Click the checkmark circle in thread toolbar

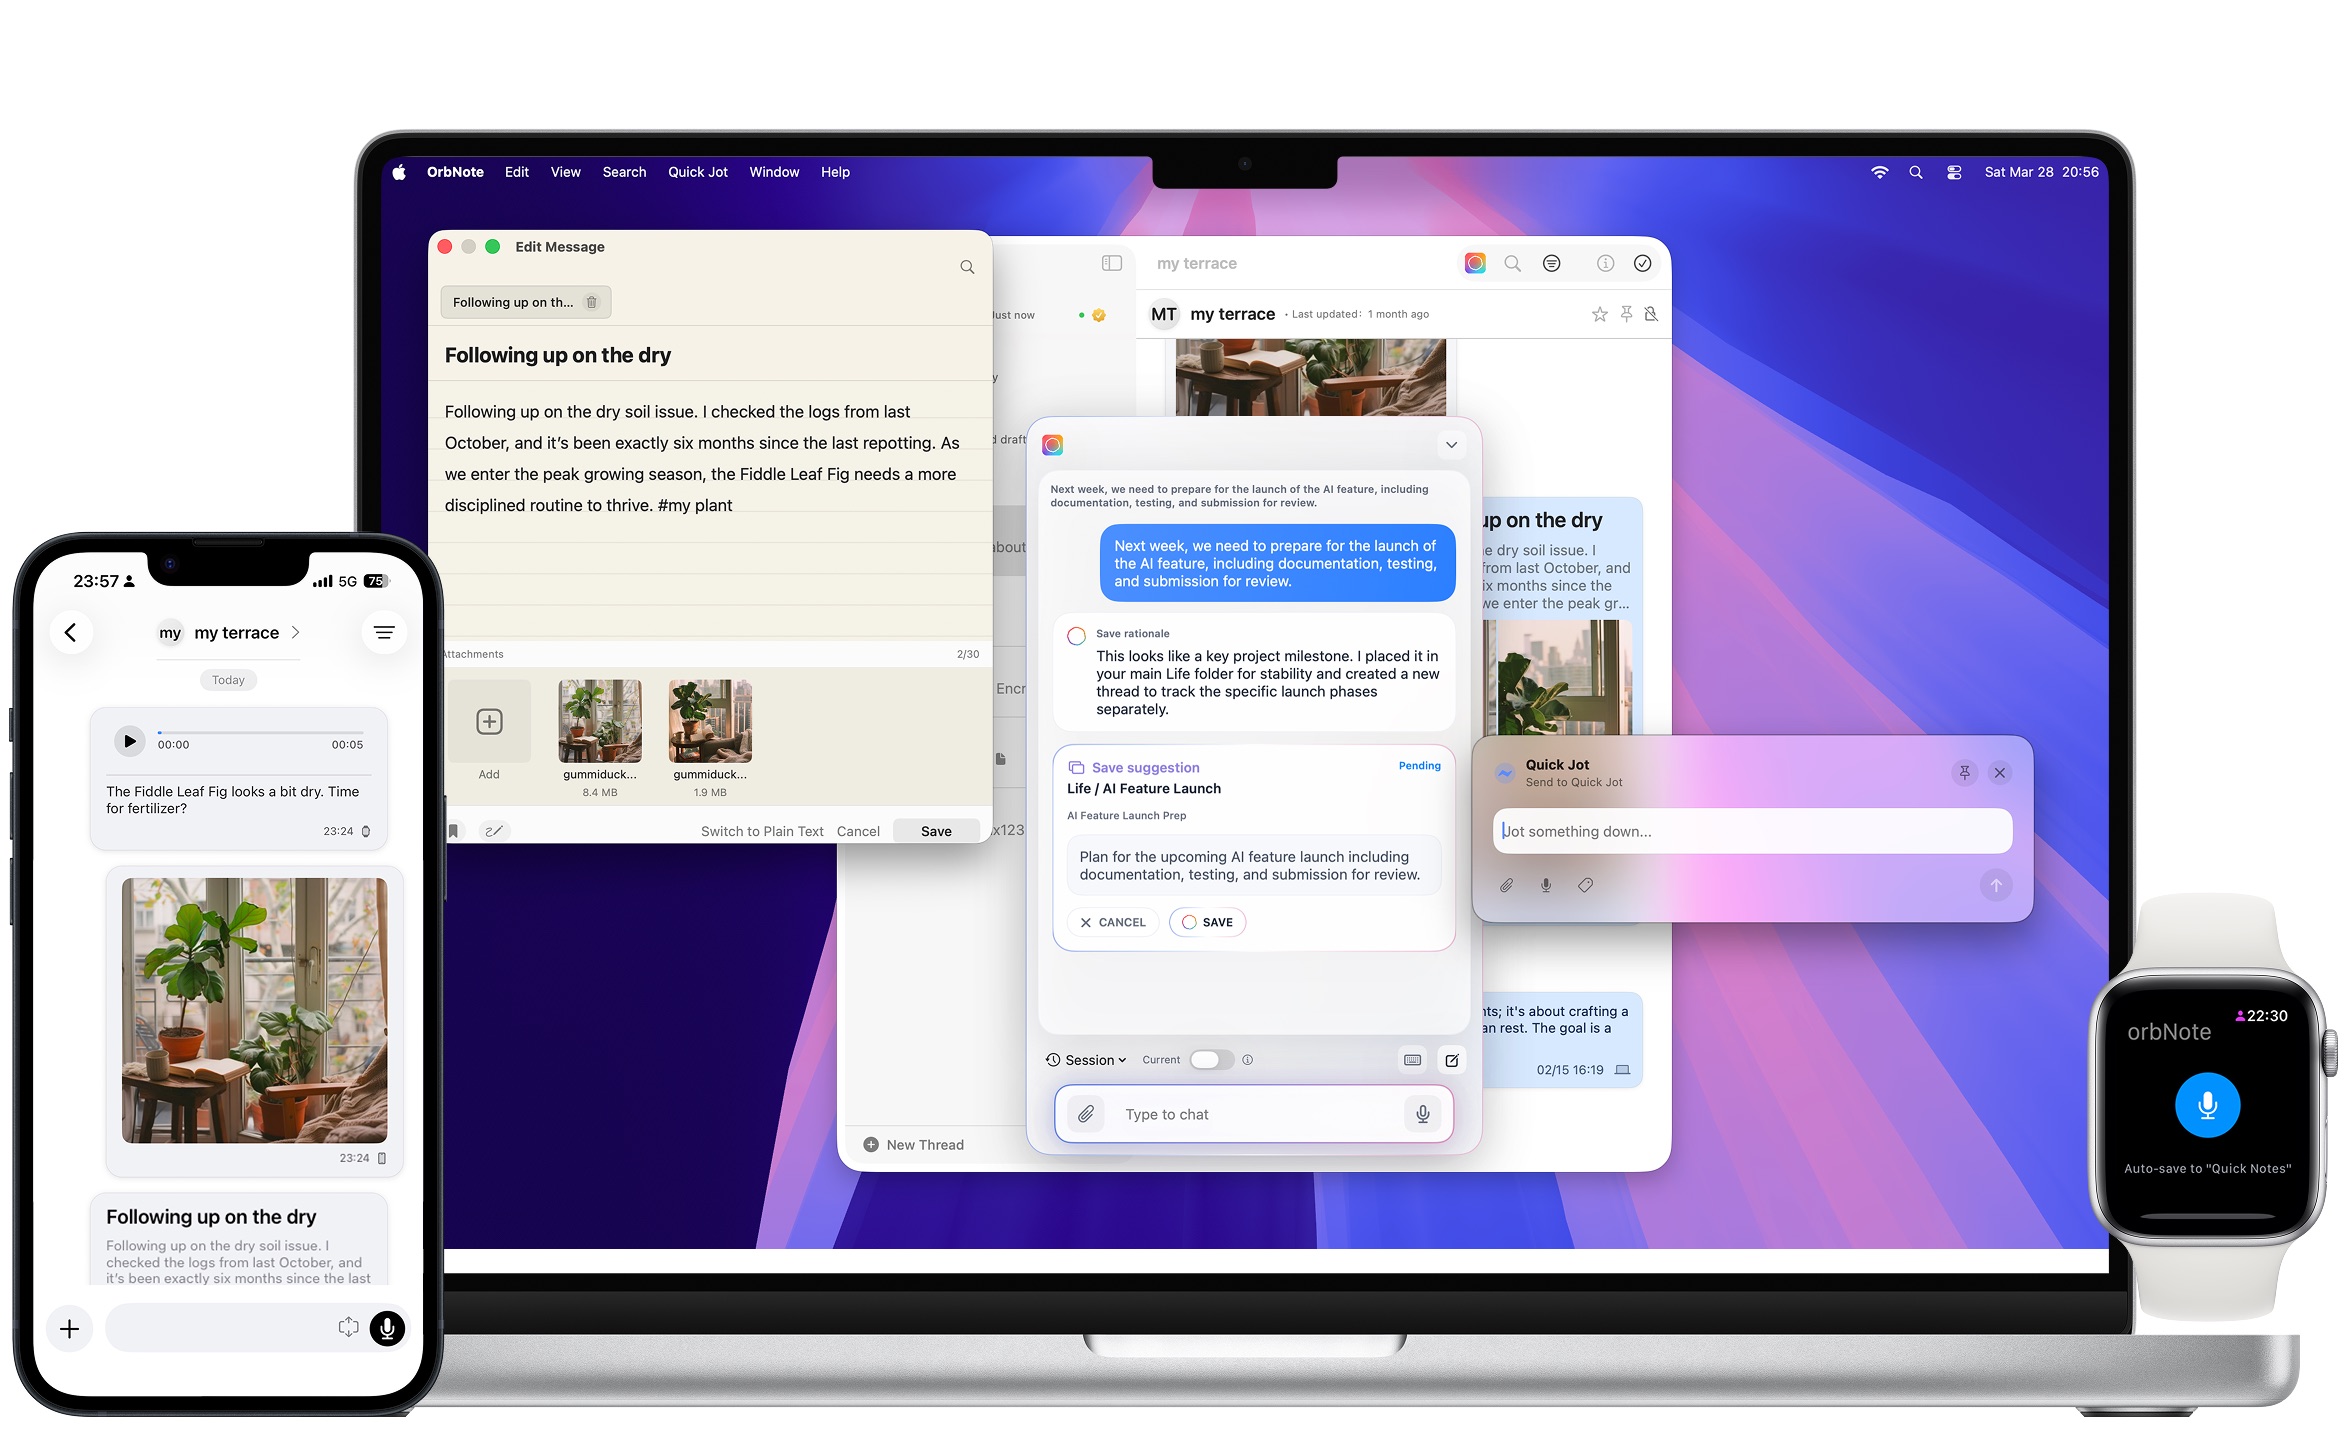pyautogui.click(x=1642, y=263)
